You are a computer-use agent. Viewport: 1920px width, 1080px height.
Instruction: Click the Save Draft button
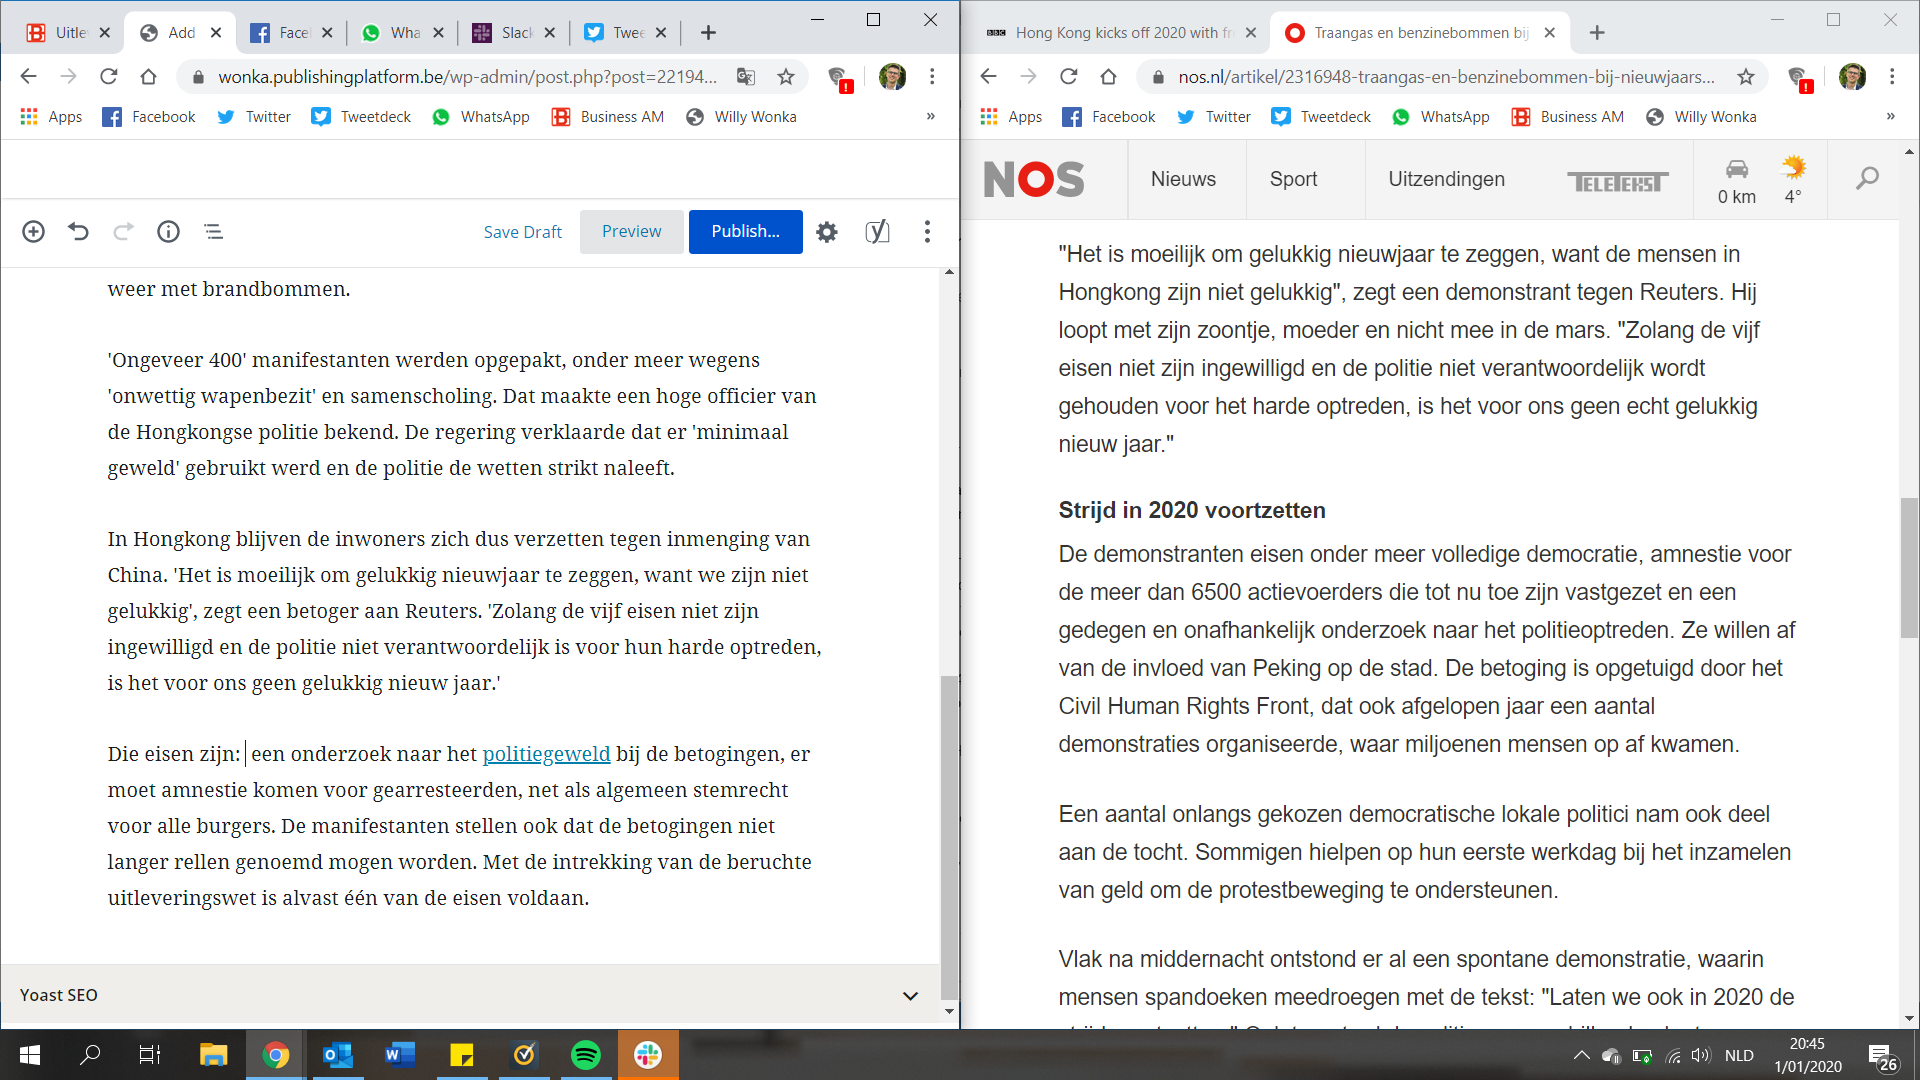click(x=522, y=232)
